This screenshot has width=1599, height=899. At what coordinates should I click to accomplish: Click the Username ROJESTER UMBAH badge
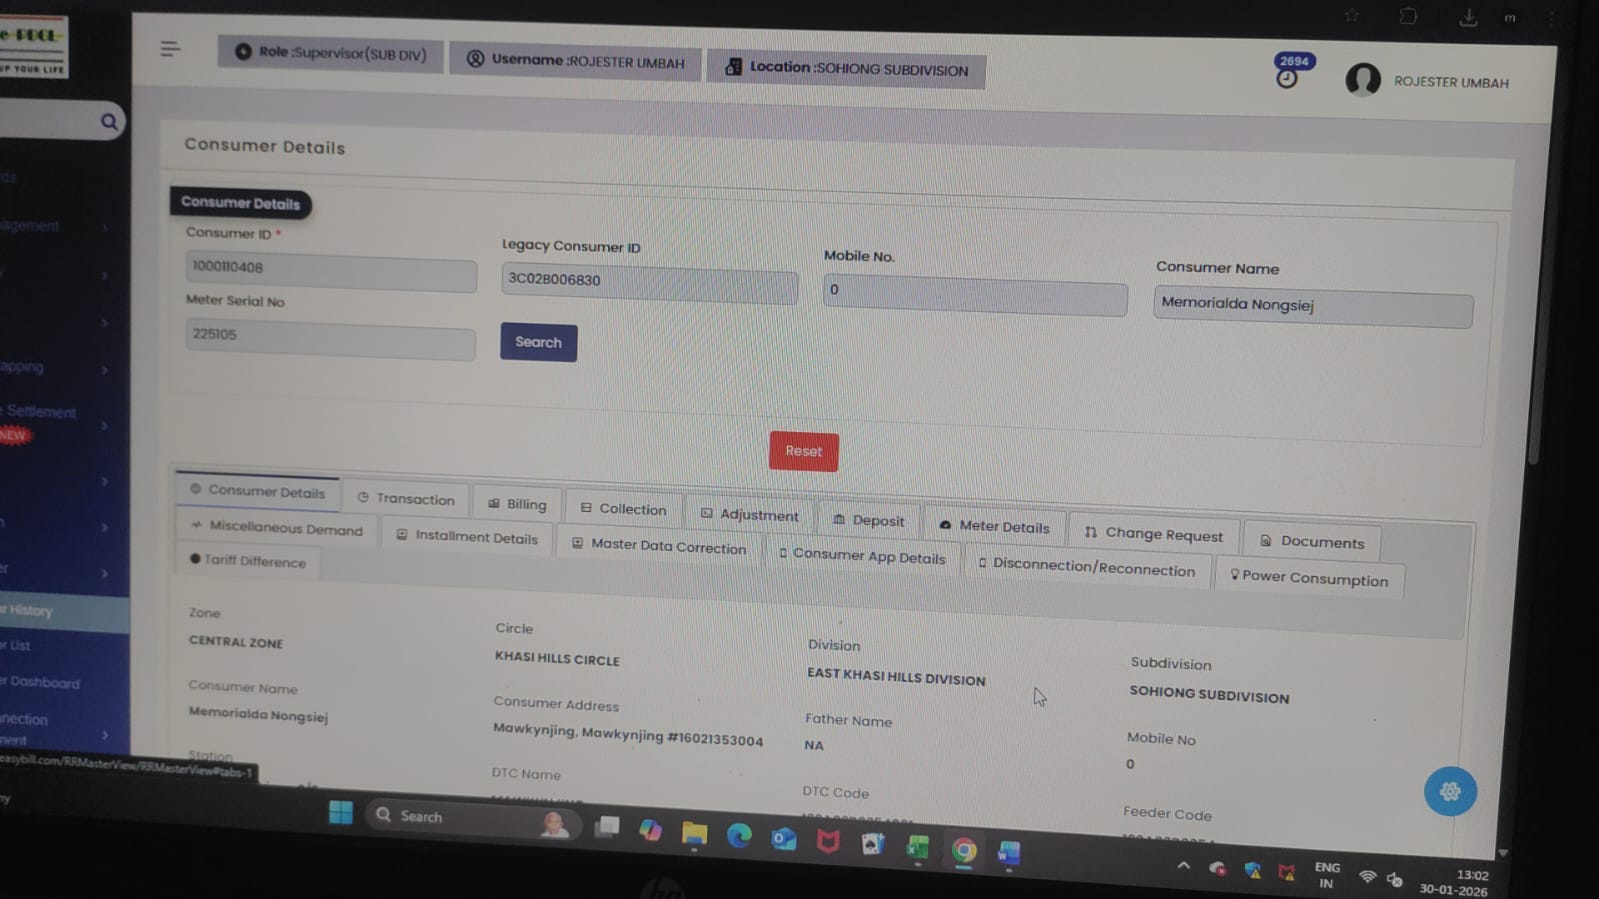pos(575,61)
